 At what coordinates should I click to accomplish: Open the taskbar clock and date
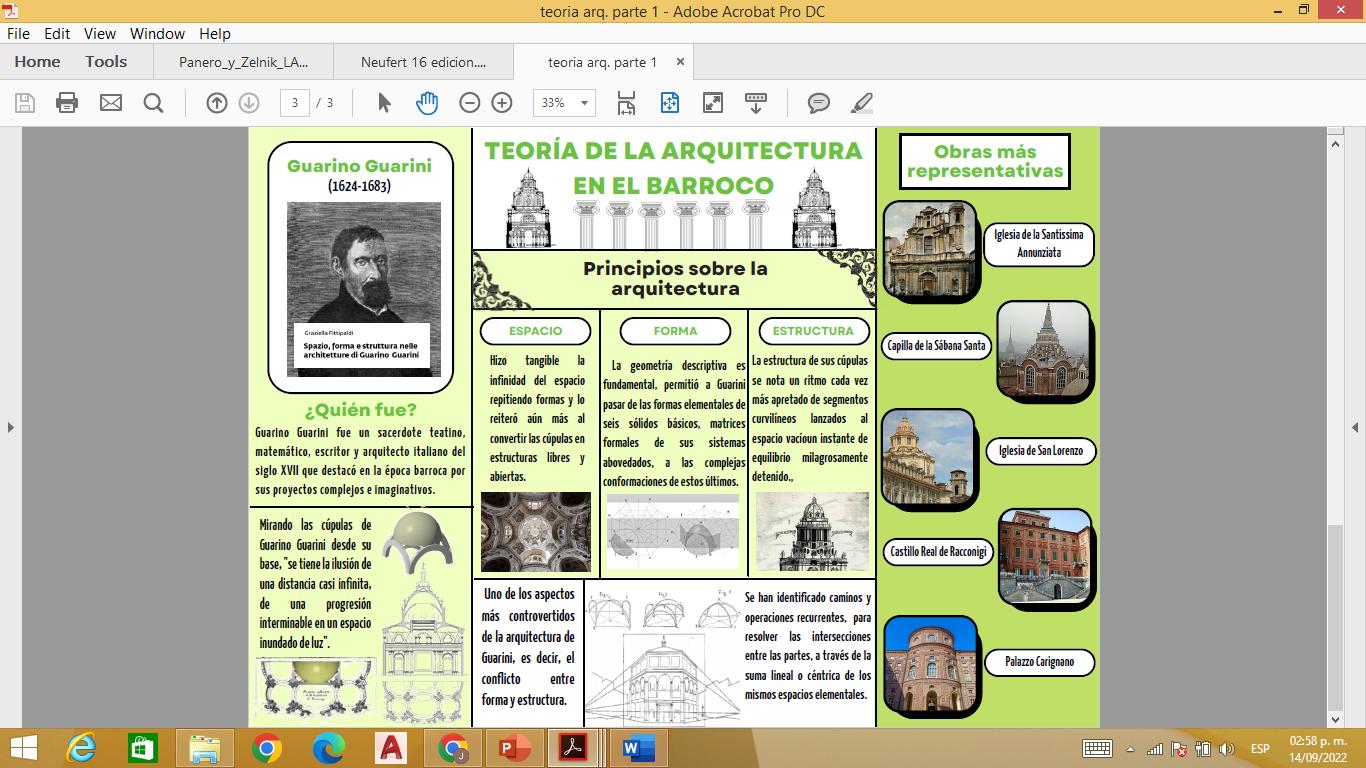click(x=1317, y=748)
